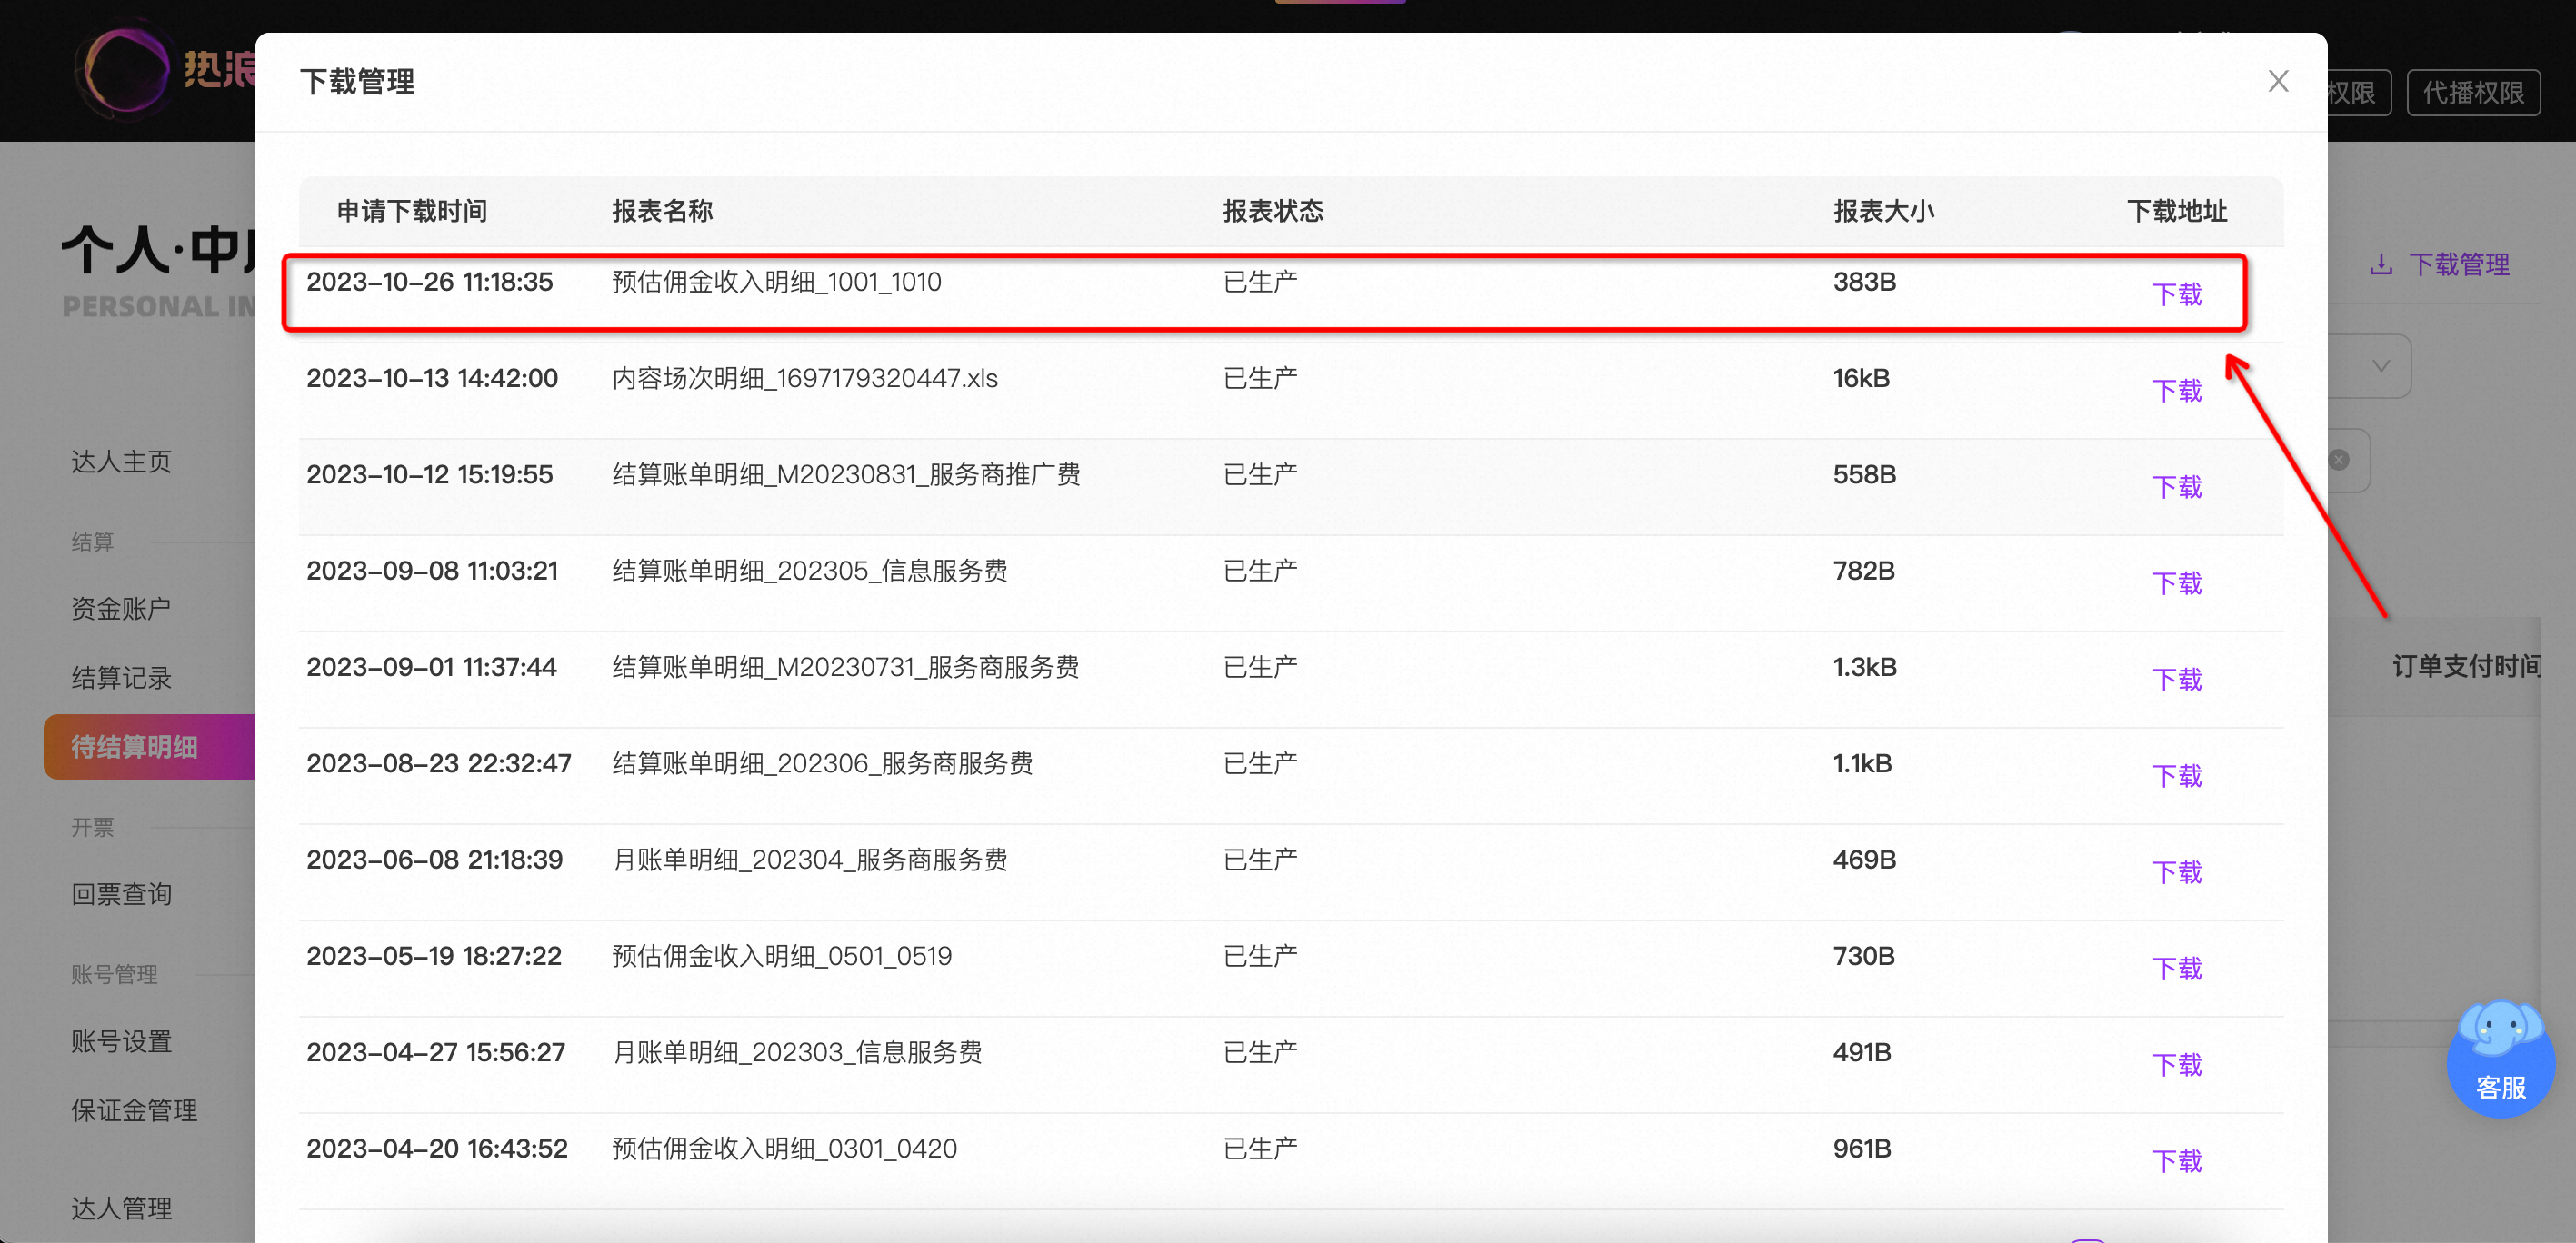Click the 报表状态 column header
This screenshot has height=1243, width=2576.
(1273, 211)
